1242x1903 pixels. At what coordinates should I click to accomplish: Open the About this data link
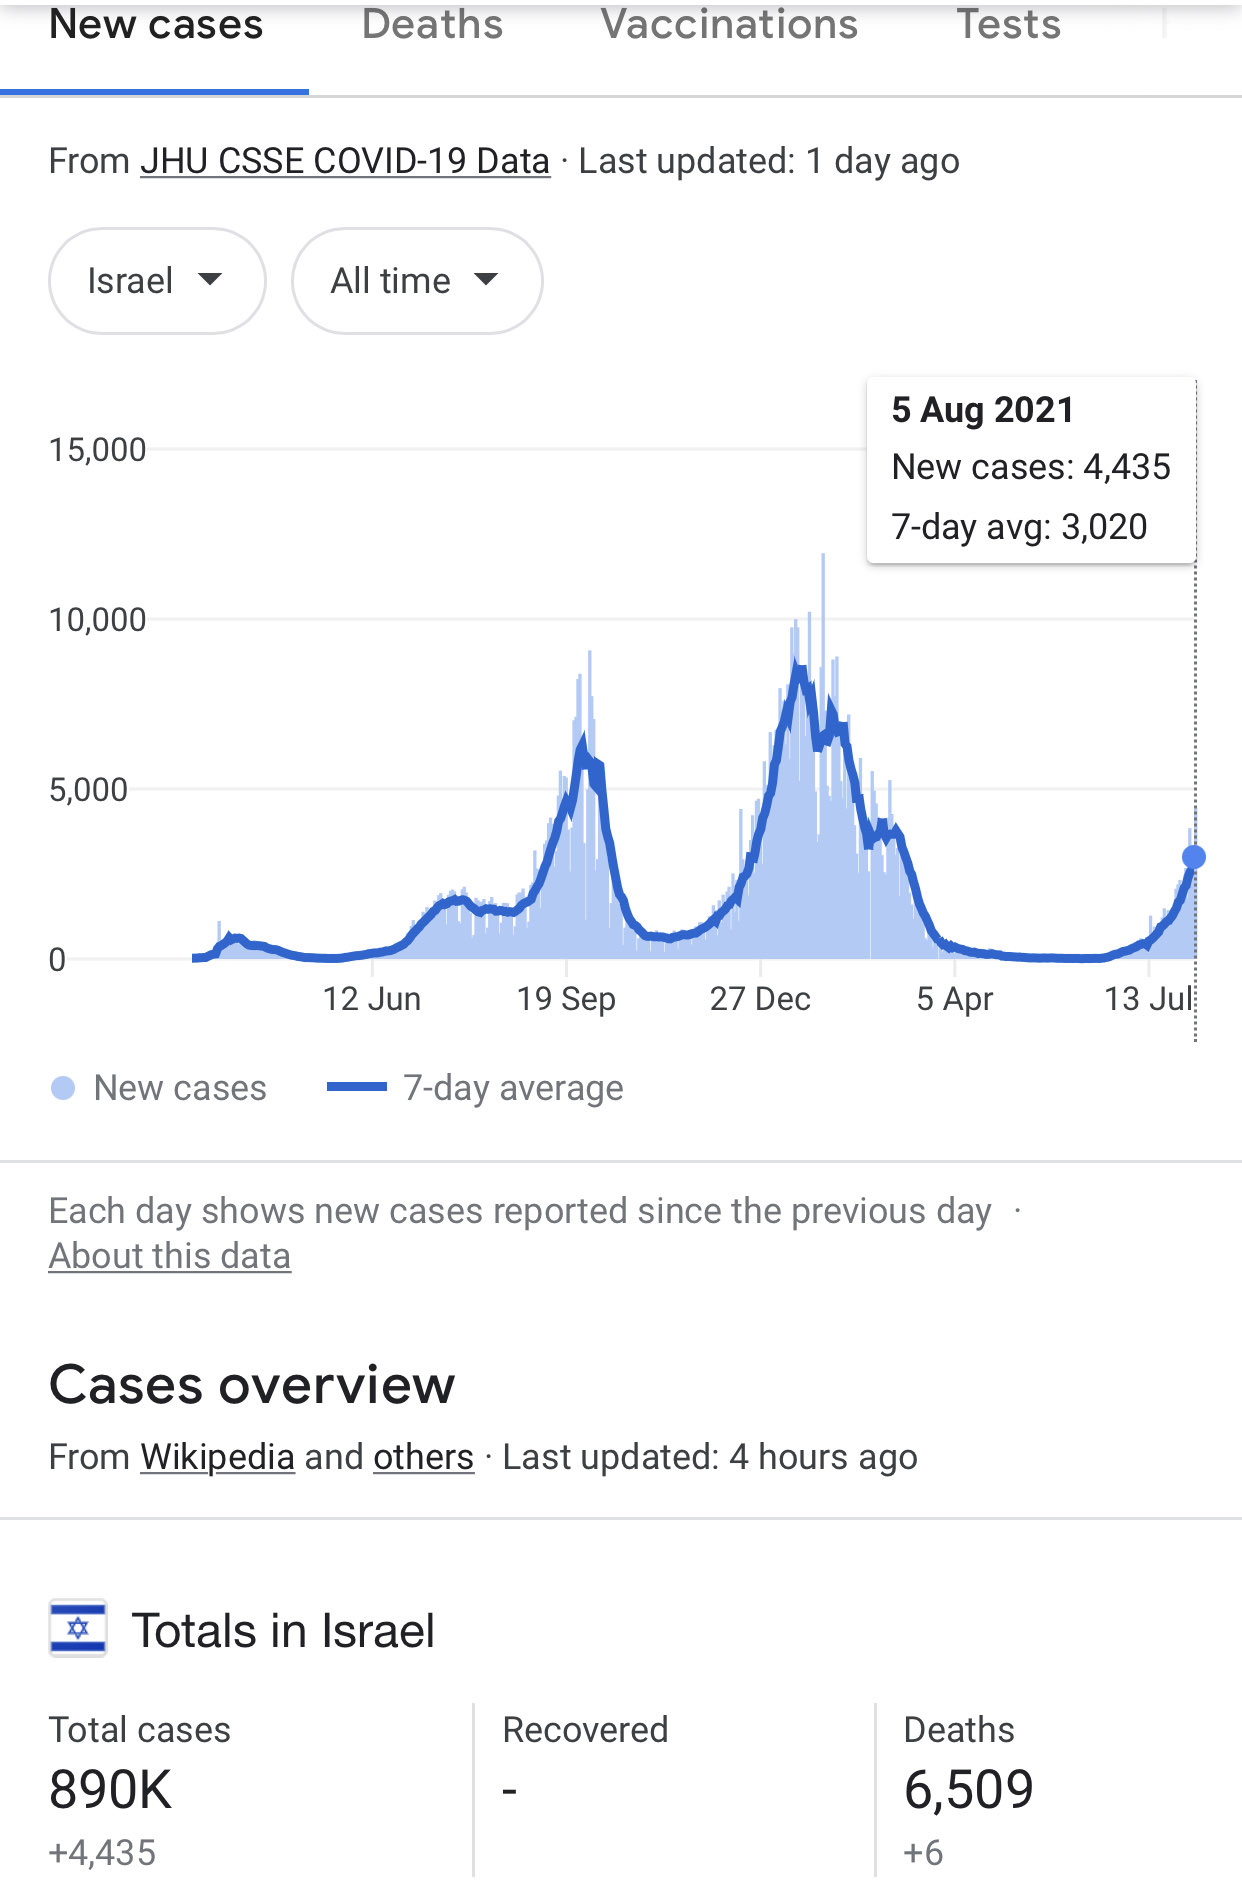point(170,1256)
